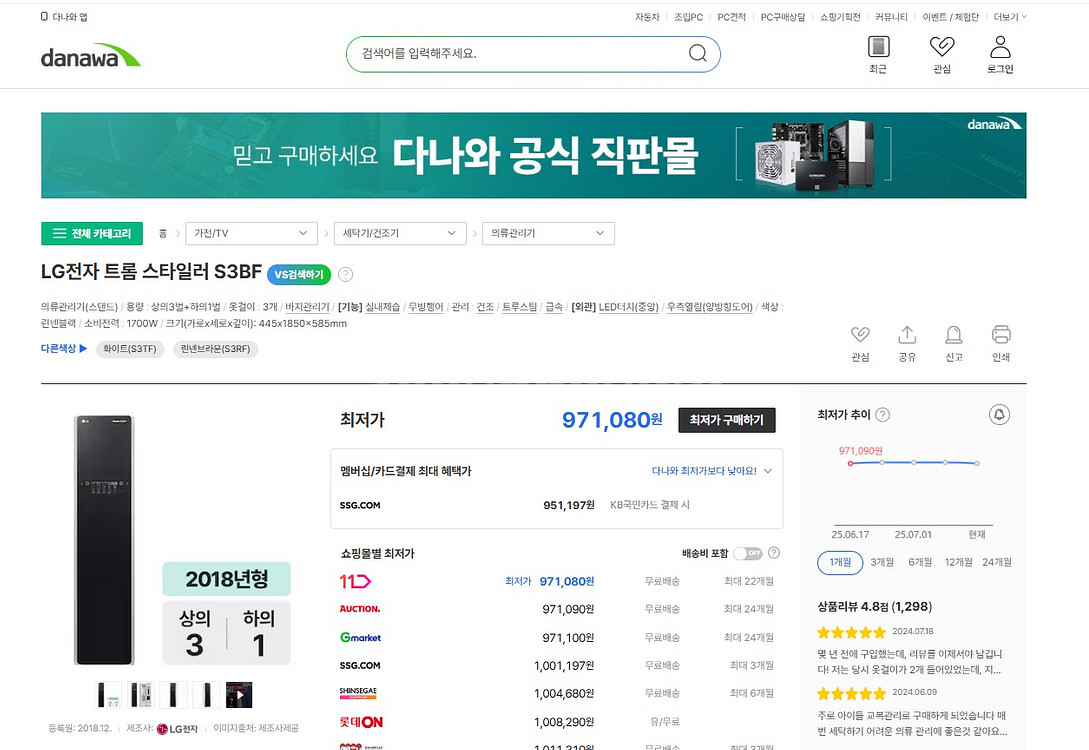Open the Lotte ON store logo

click(x=361, y=722)
